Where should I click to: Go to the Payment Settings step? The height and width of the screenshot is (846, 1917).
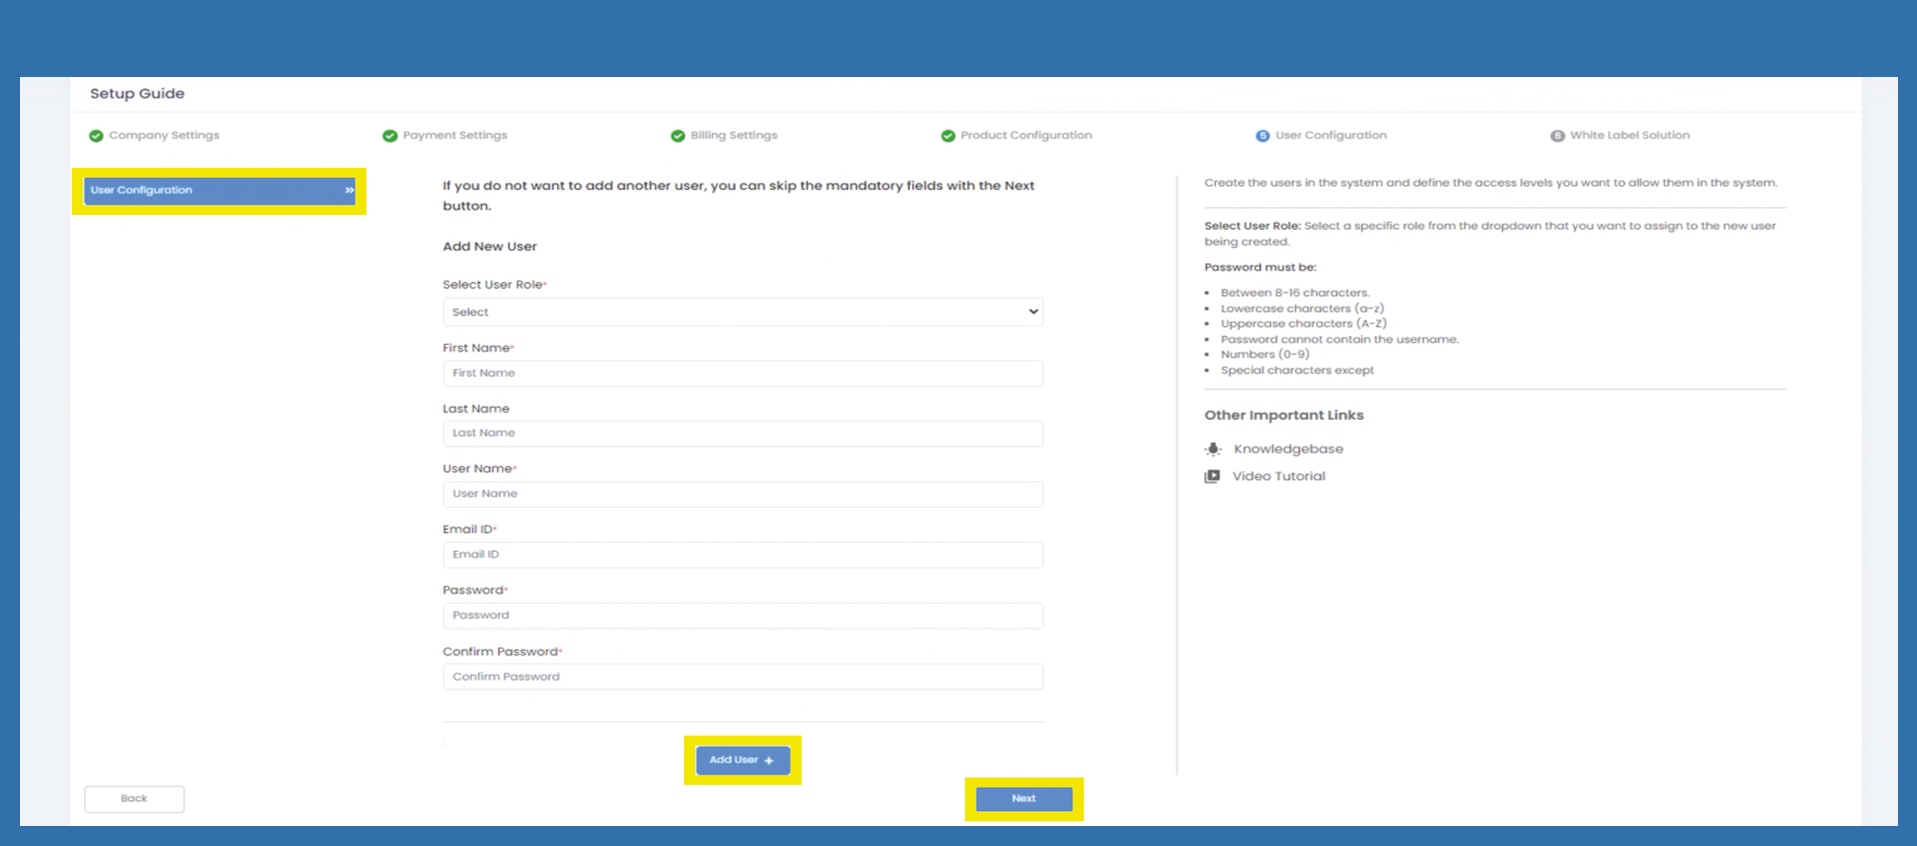tap(454, 135)
